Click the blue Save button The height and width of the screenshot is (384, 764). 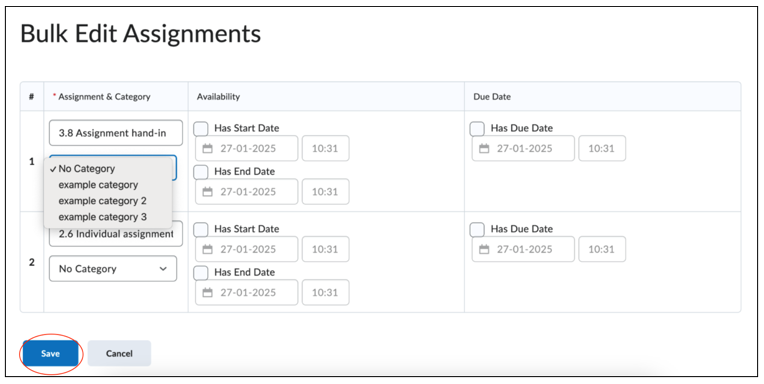tap(50, 353)
